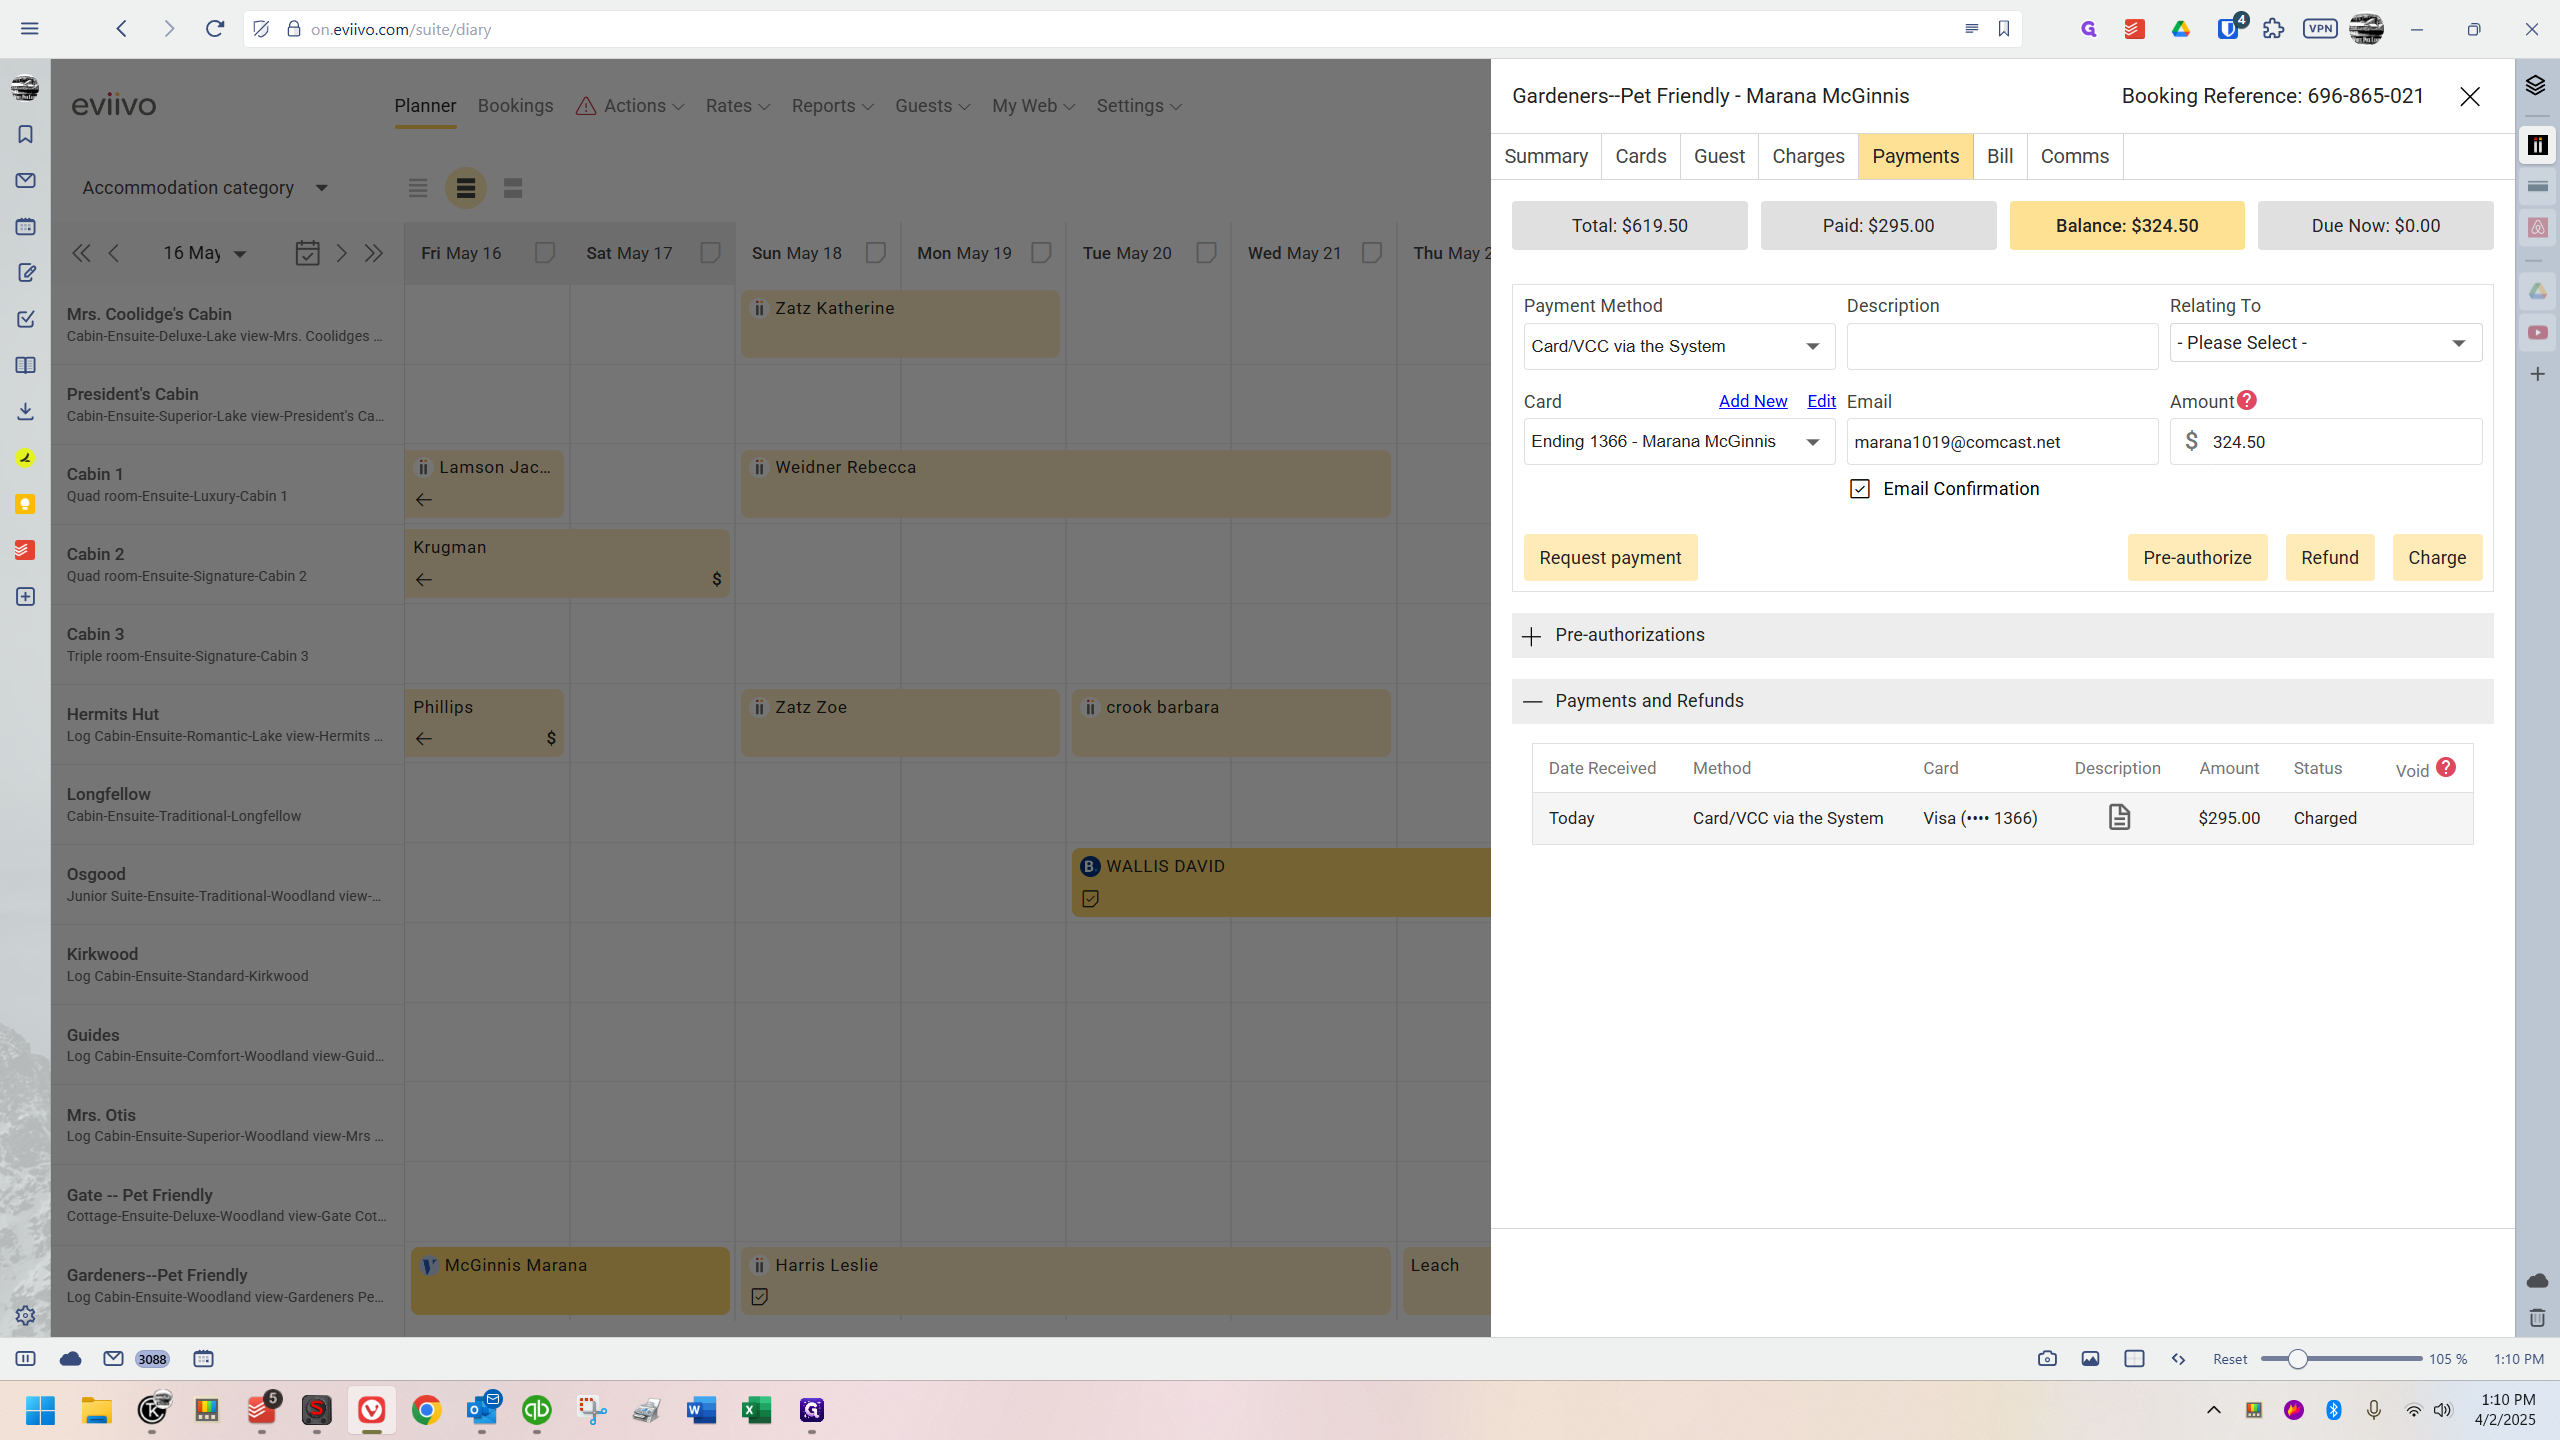
Task: Select the compact row density view icon
Action: (418, 188)
